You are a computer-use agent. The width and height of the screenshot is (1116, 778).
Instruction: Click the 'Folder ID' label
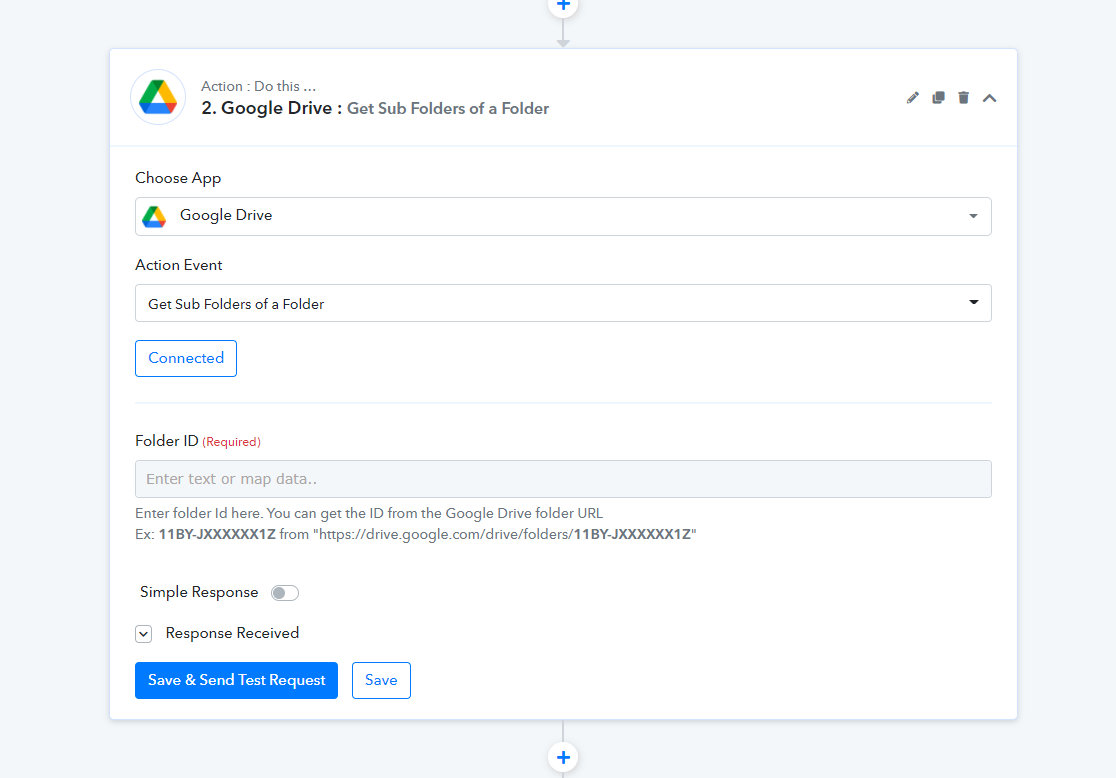click(x=167, y=441)
